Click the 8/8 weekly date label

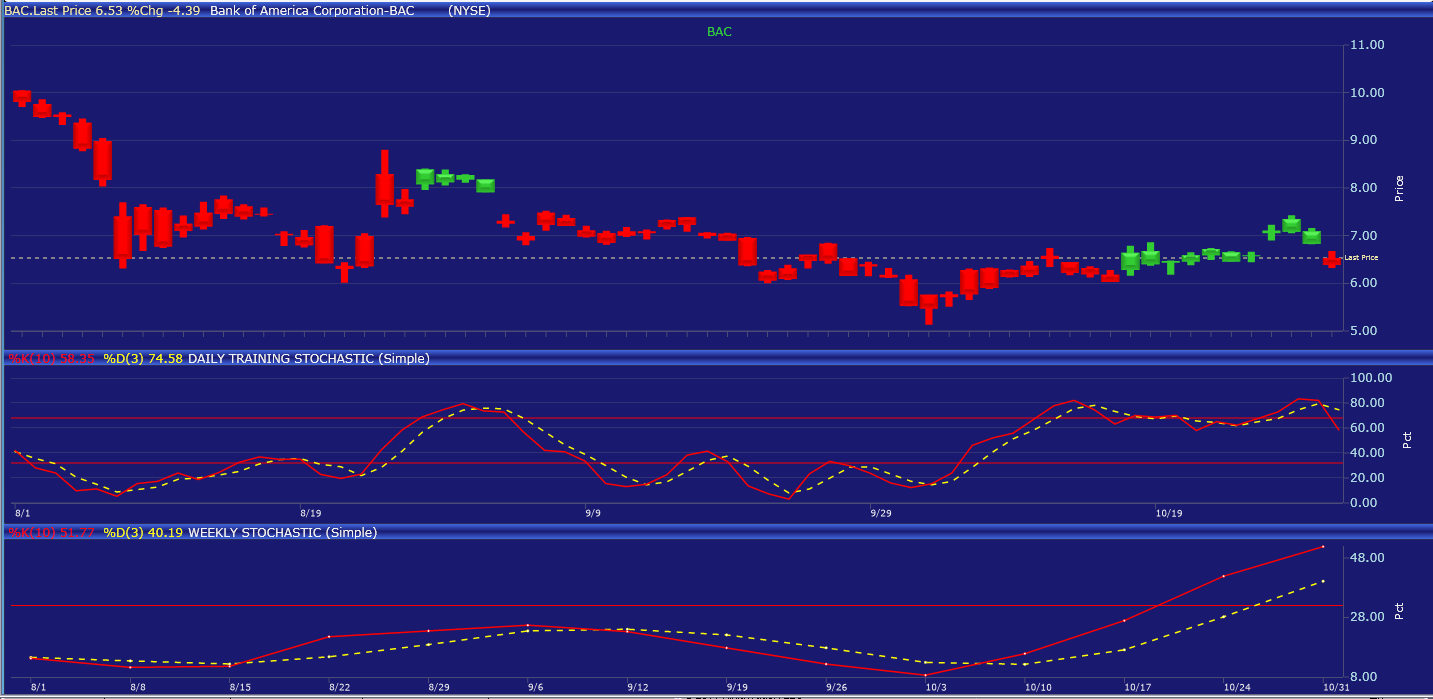[x=138, y=687]
